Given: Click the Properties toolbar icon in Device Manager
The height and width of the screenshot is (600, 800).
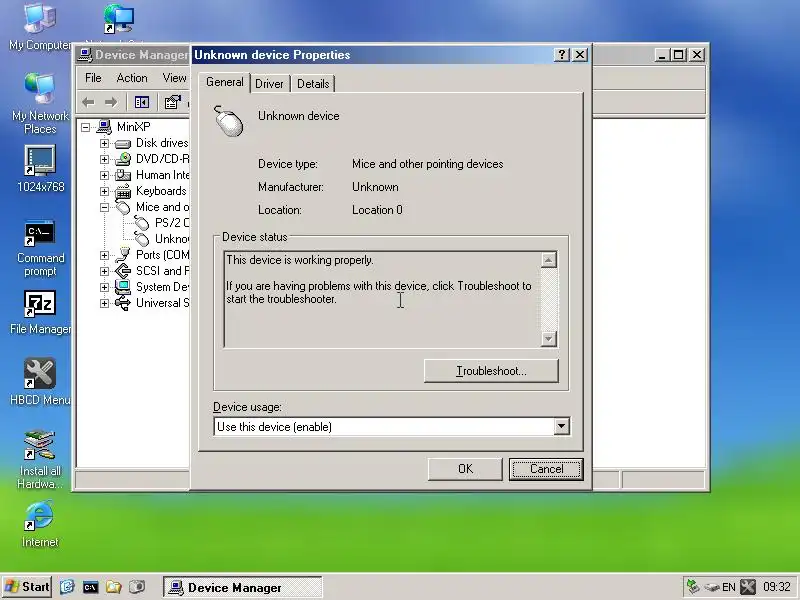Looking at the screenshot, I should click(x=172, y=103).
